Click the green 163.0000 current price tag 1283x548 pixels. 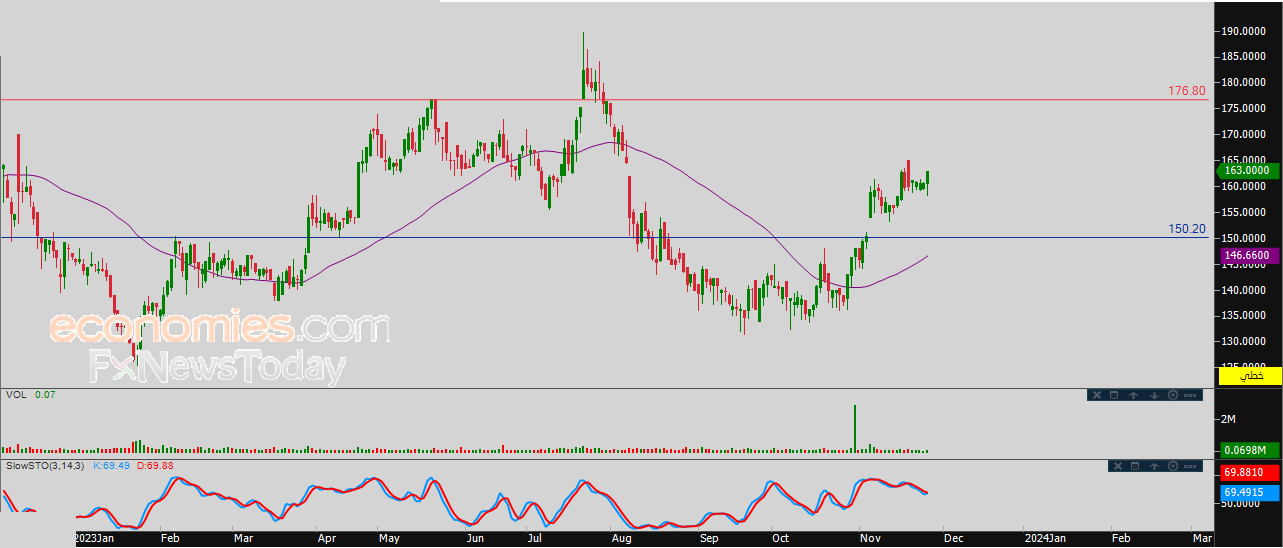1246,170
